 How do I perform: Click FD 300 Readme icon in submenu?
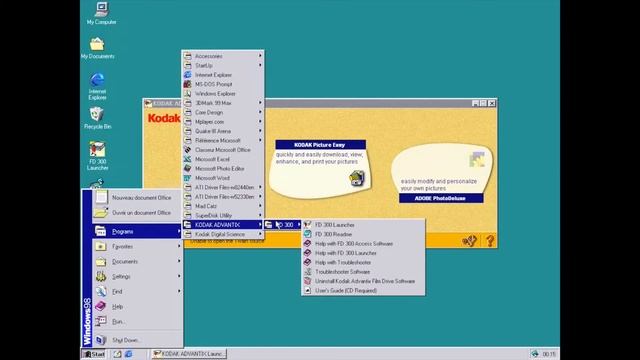pyautogui.click(x=307, y=234)
